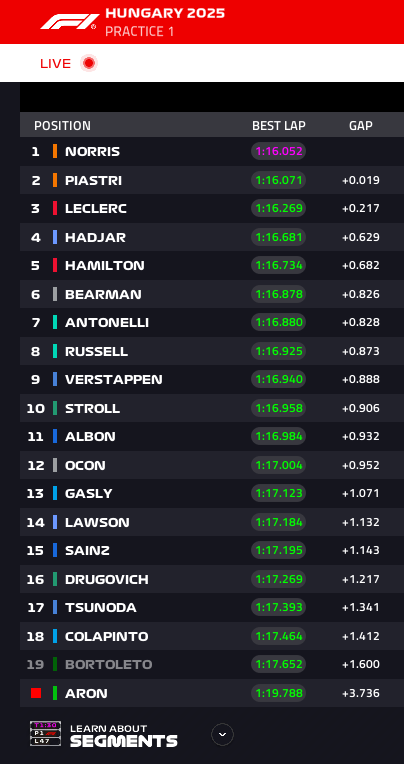Click Norris's orange McLaren team color bar
404x764 pixels.
click(55, 151)
